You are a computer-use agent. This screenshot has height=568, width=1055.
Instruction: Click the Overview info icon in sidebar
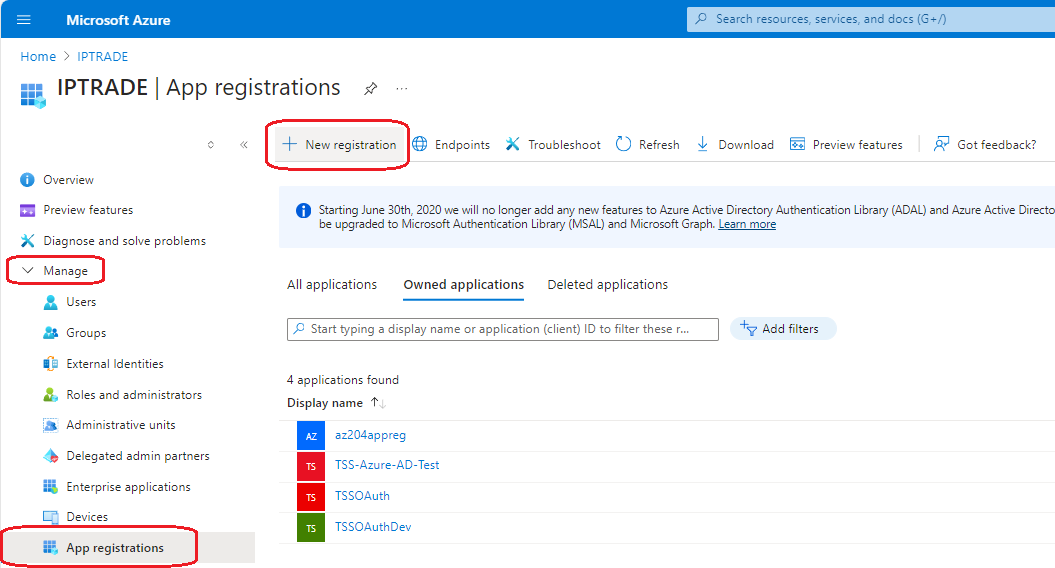tap(27, 180)
